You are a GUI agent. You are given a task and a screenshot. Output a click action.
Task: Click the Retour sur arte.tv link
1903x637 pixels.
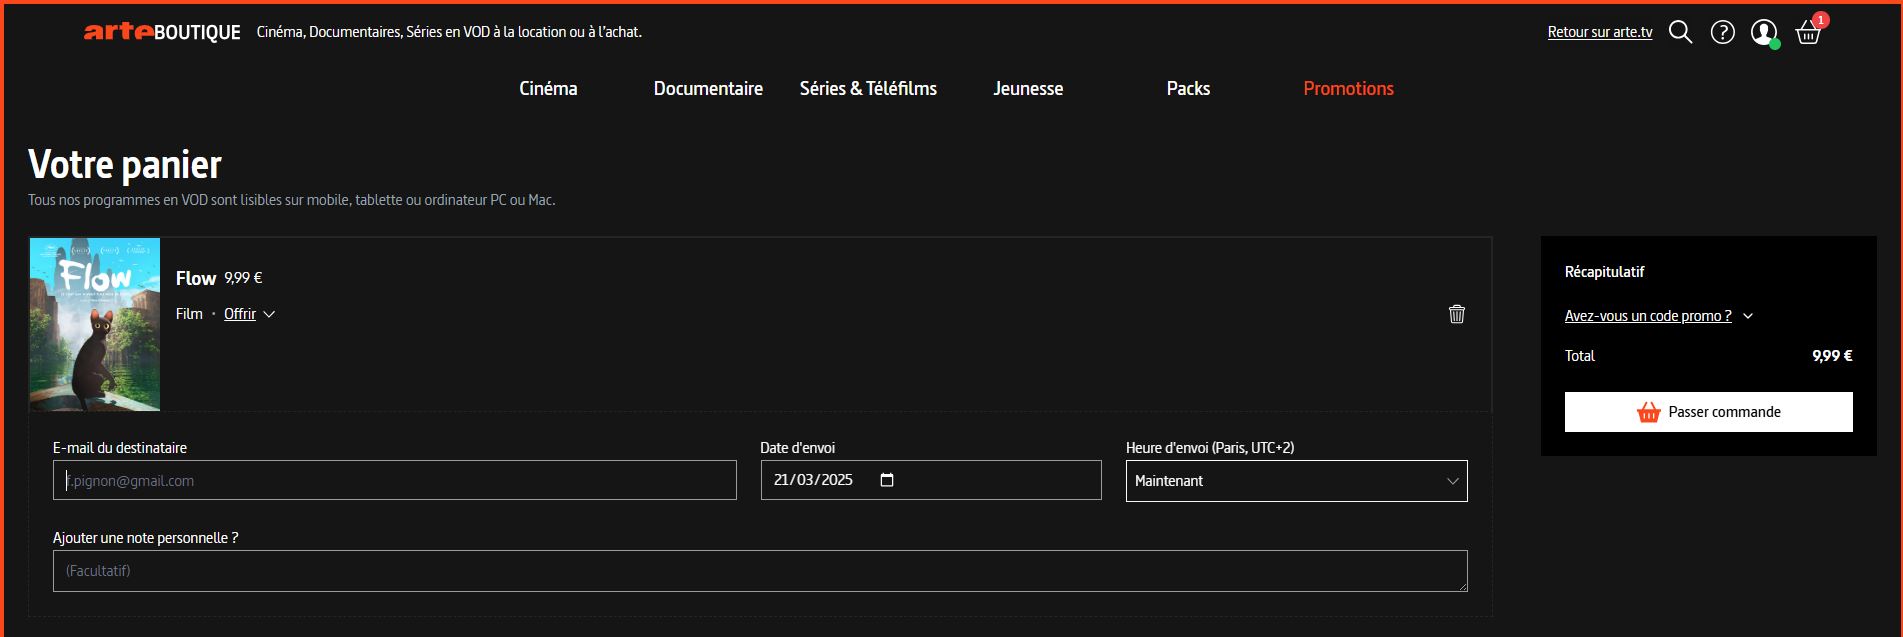point(1600,32)
